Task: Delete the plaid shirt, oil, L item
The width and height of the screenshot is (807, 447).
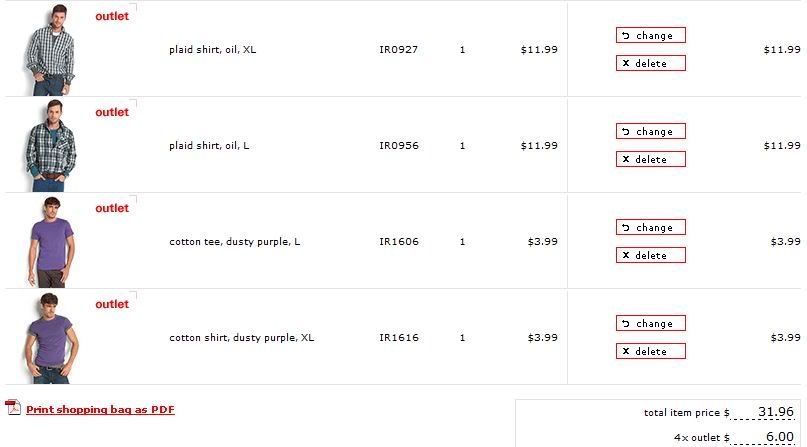Action: click(651, 159)
